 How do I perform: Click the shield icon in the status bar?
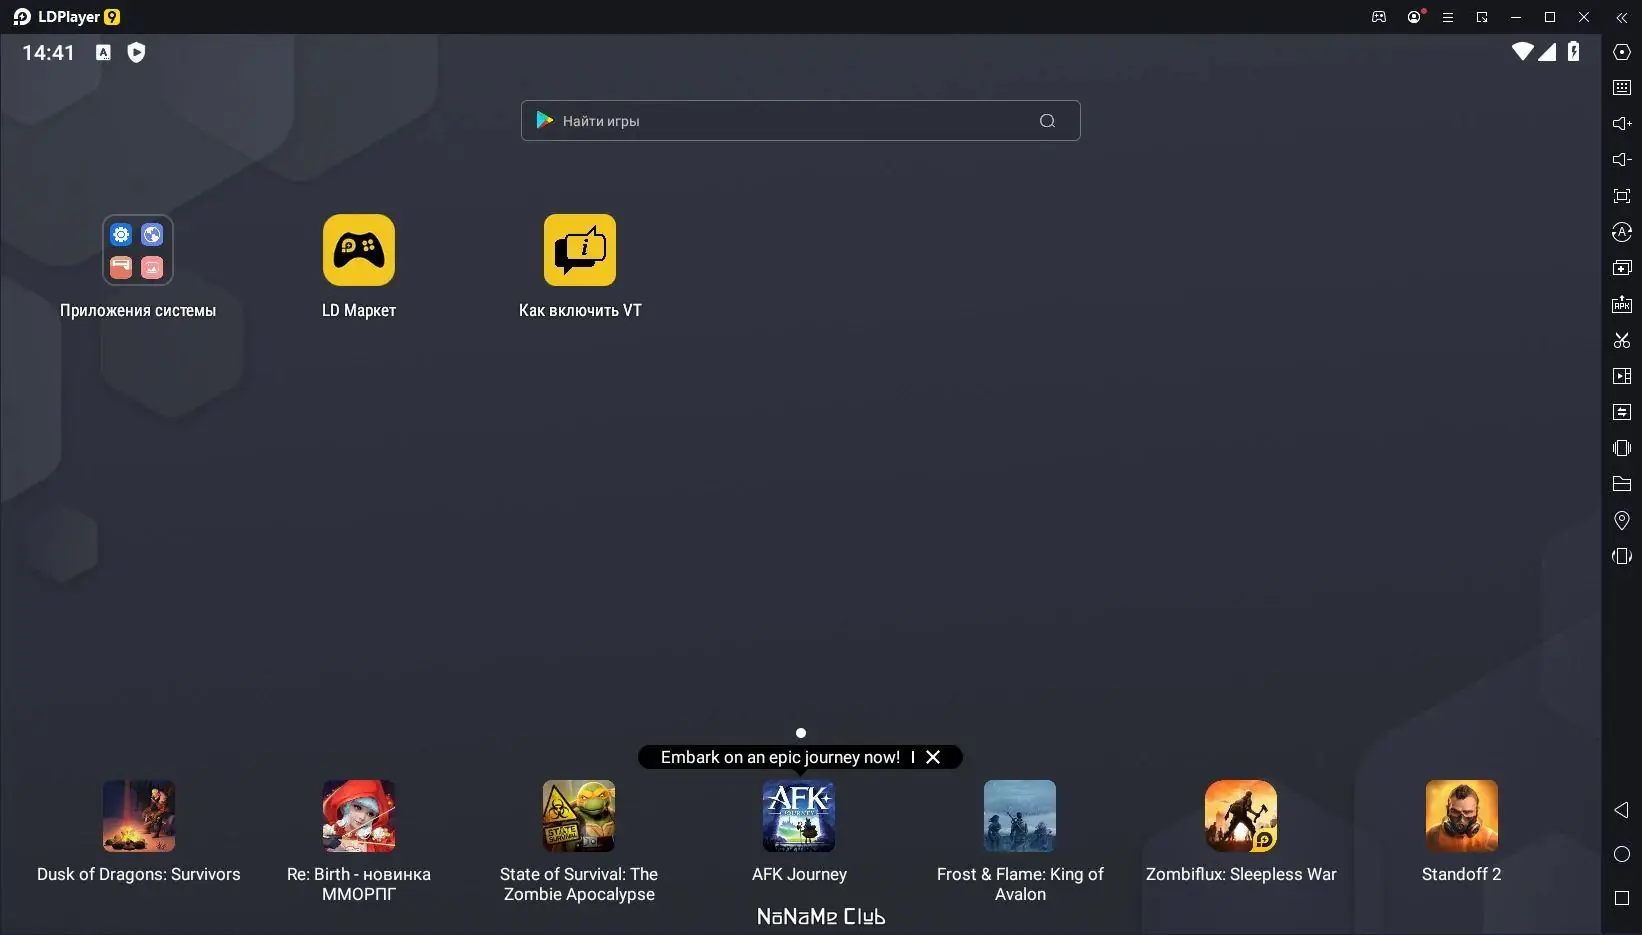136,52
